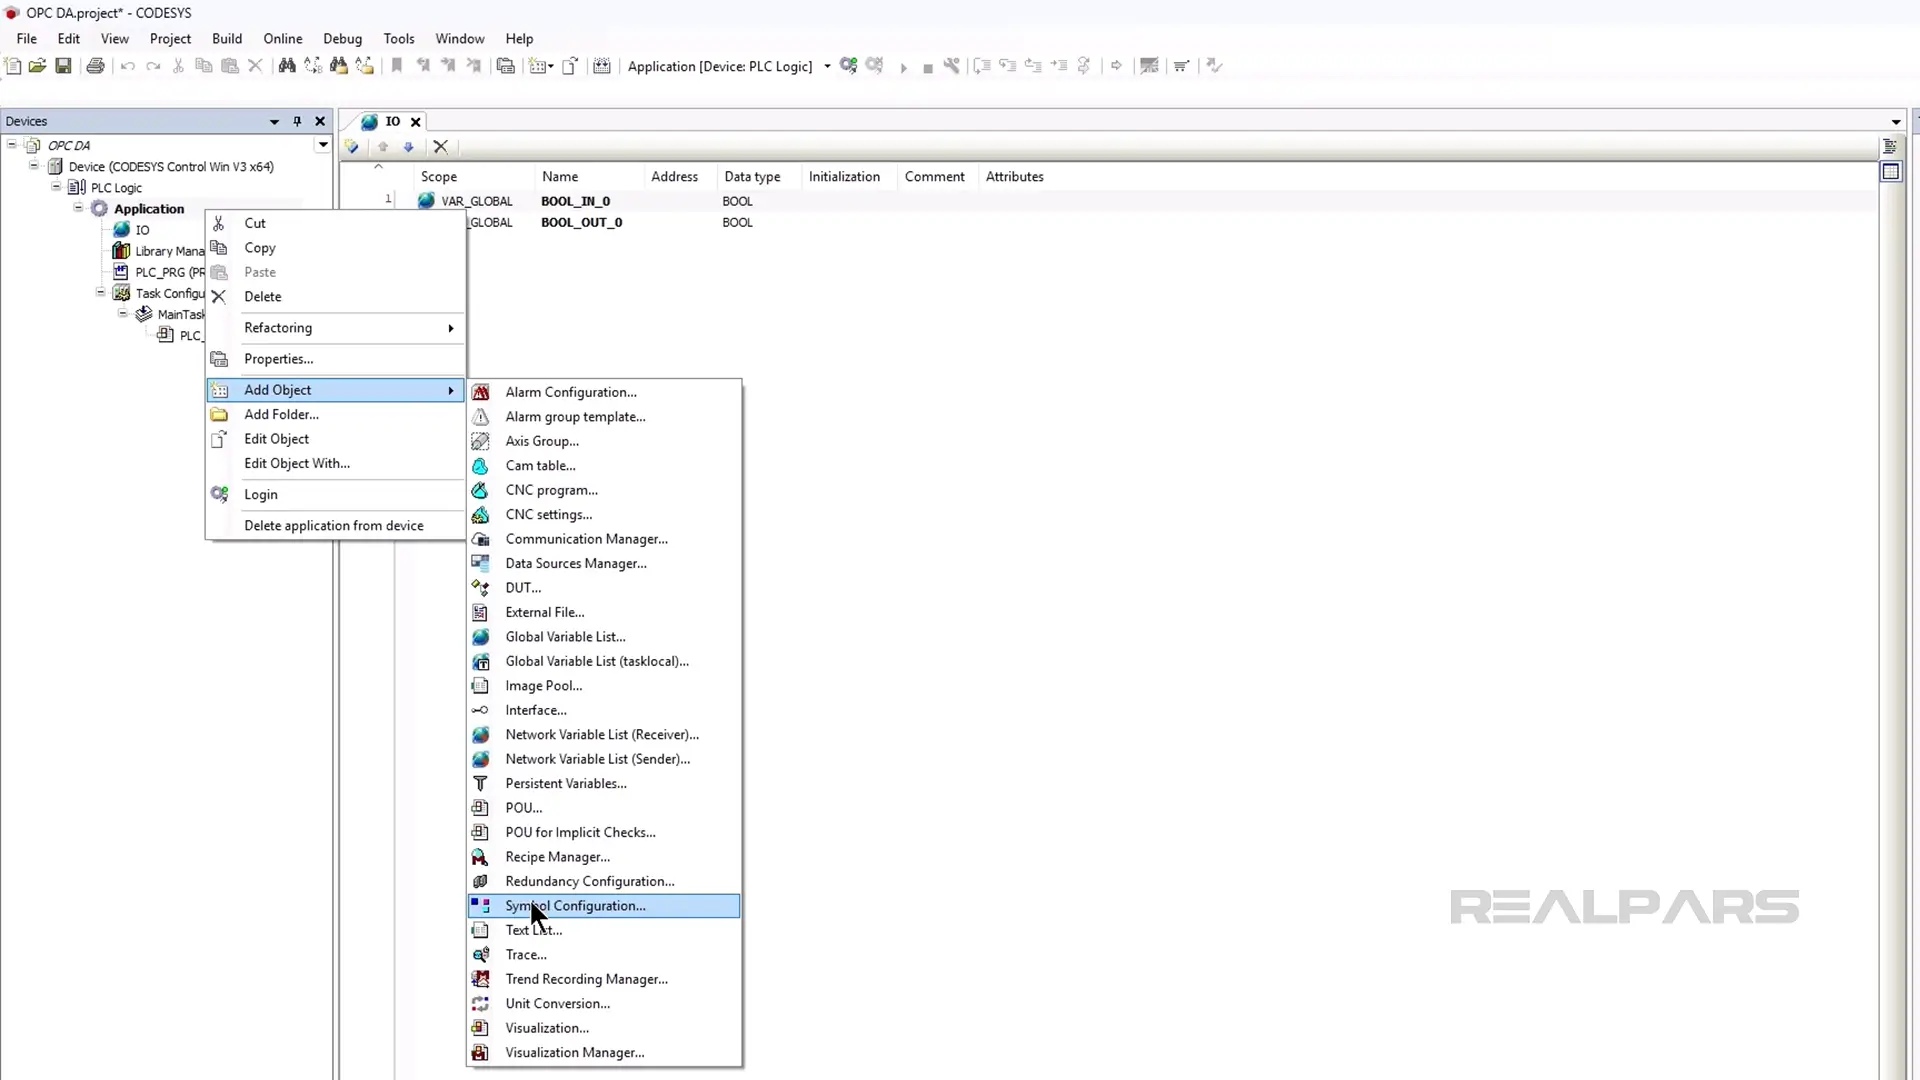Choose Trace... in submenu
1920x1080 pixels.
(604, 955)
